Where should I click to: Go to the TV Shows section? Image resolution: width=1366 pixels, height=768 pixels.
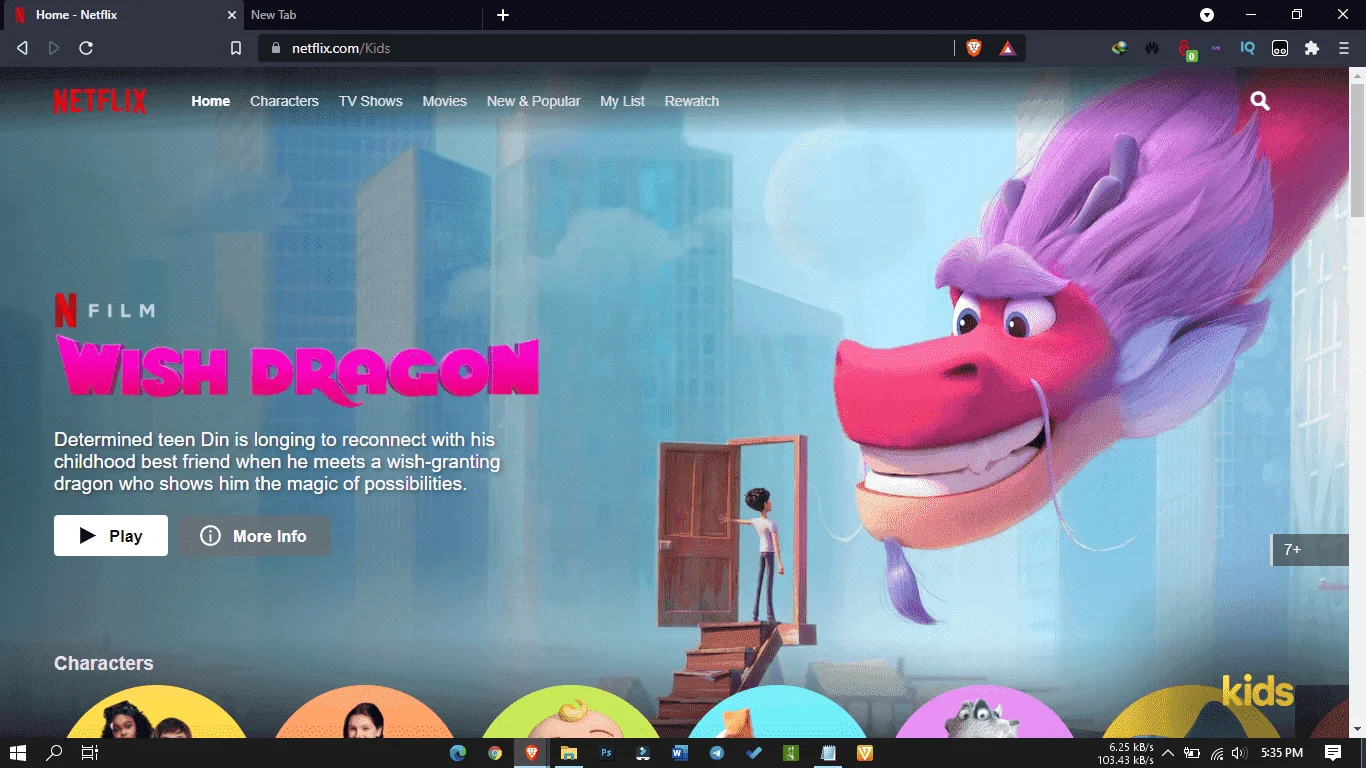tap(371, 101)
